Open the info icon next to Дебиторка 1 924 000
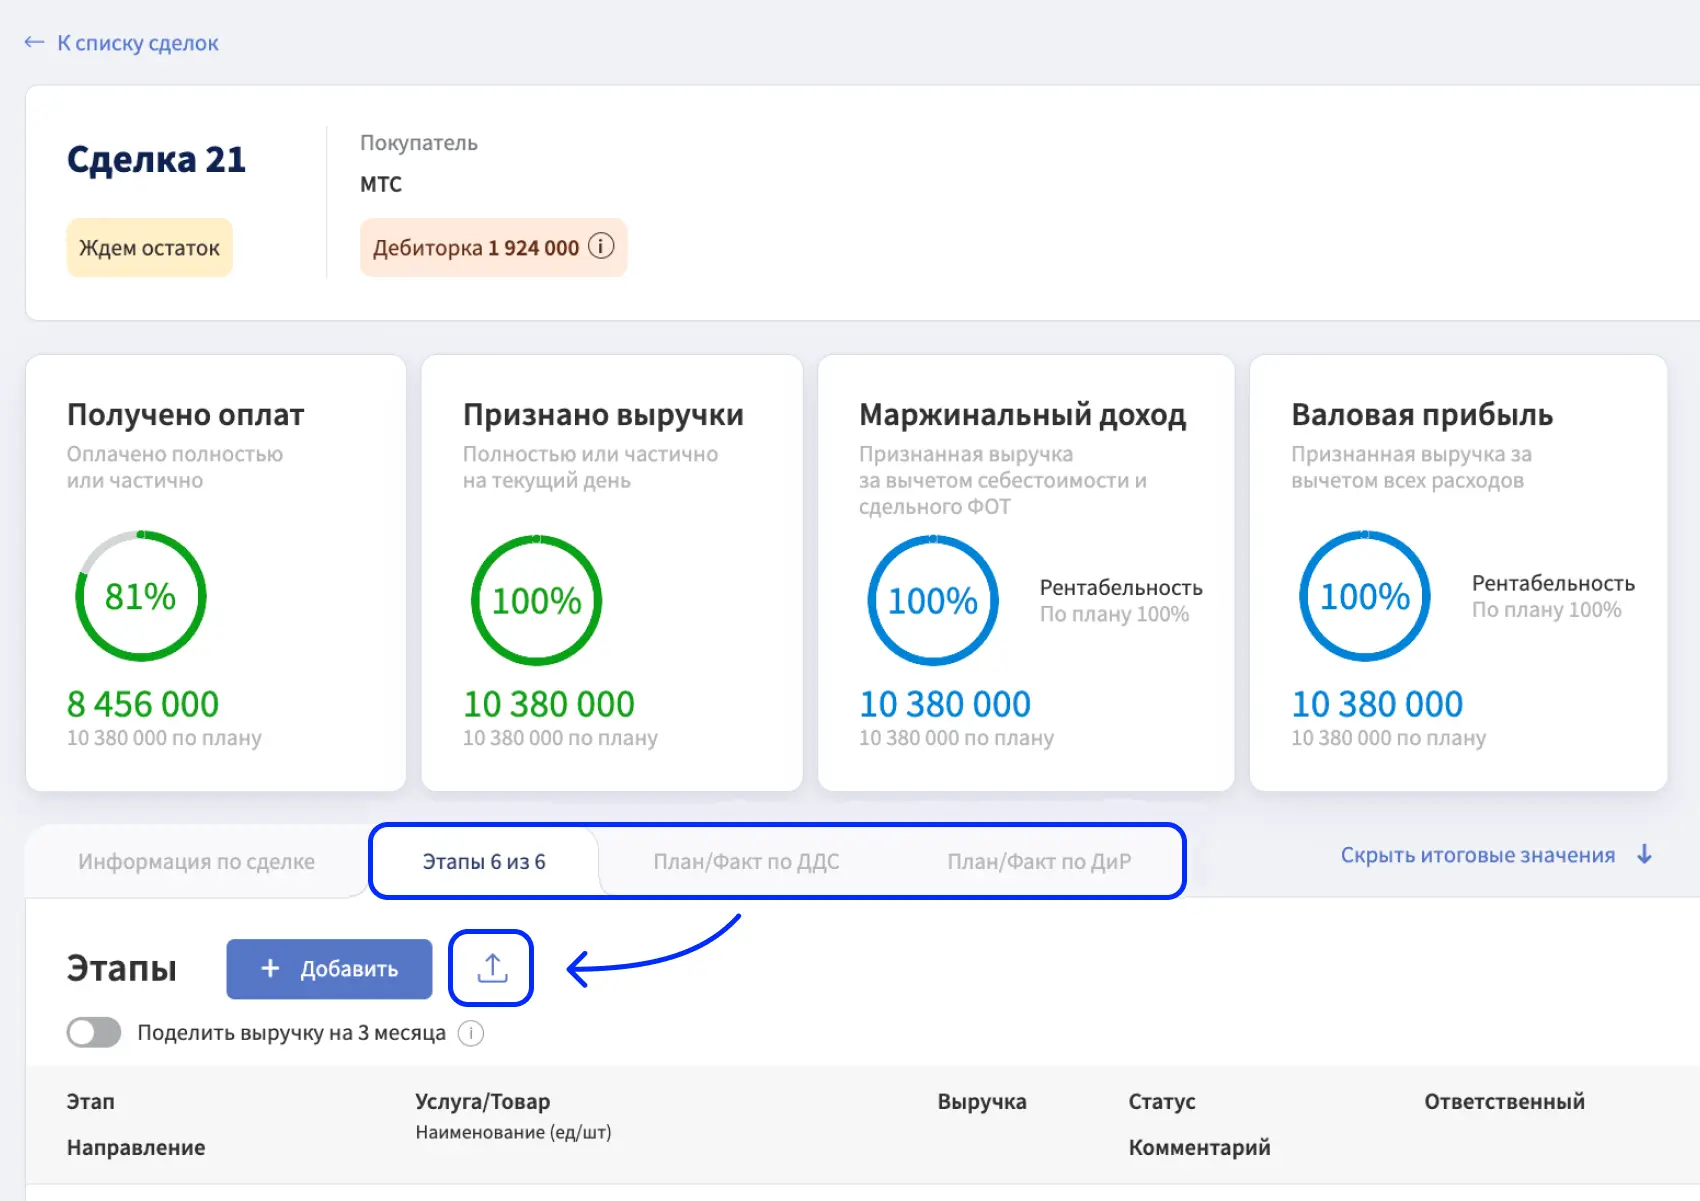This screenshot has width=1700, height=1201. point(601,246)
